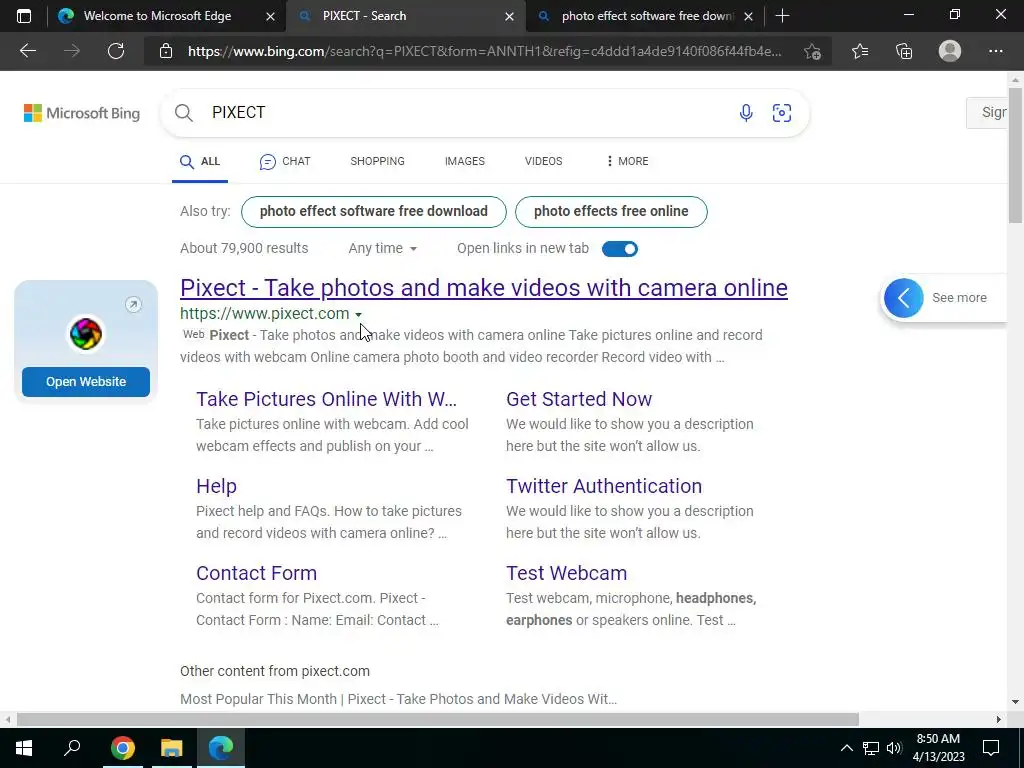
Task: Open Edge Settings and more menu
Action: coord(995,51)
